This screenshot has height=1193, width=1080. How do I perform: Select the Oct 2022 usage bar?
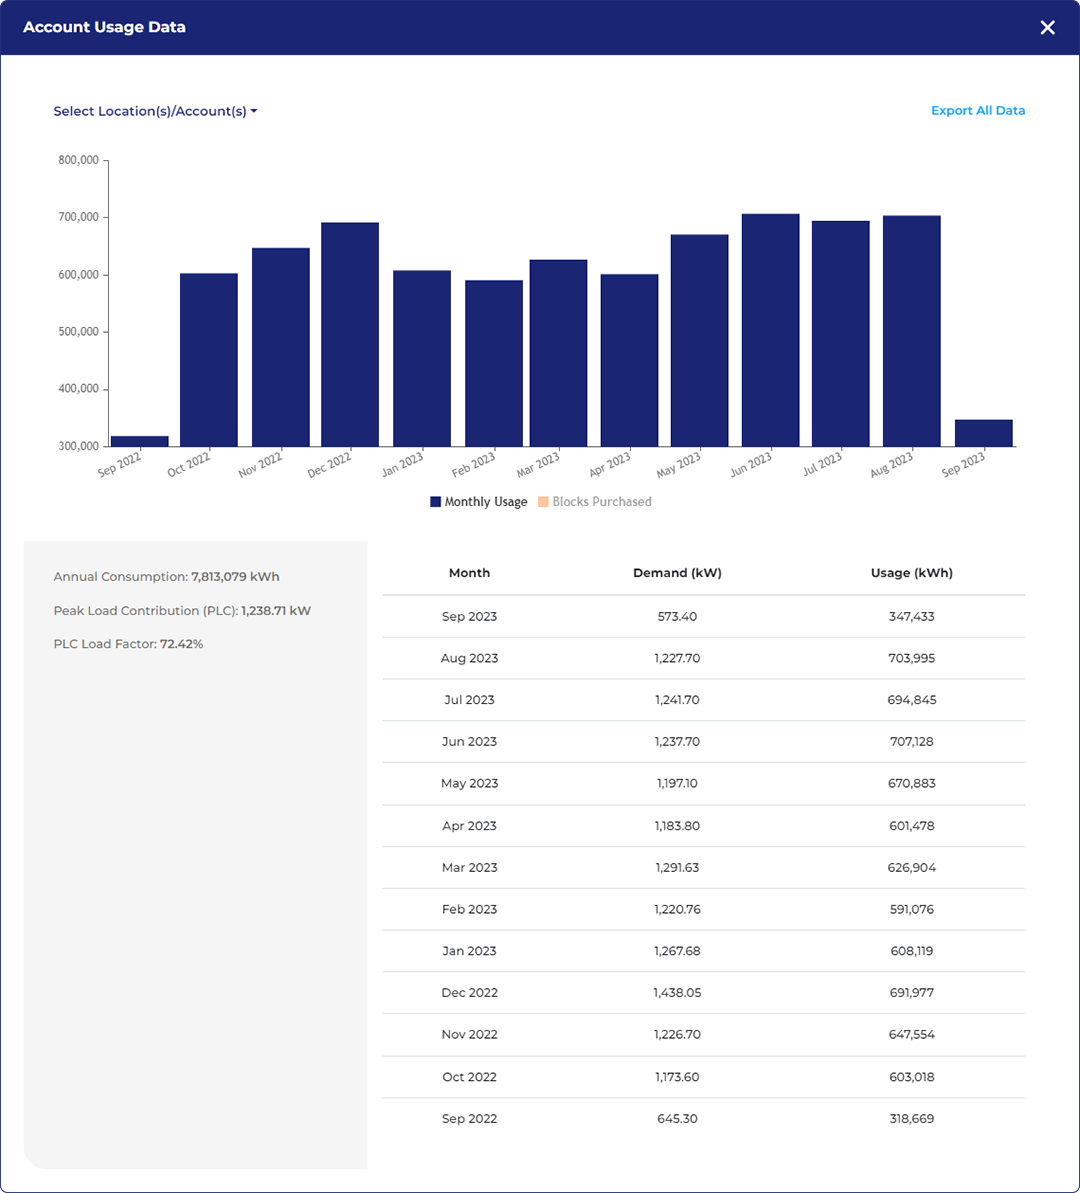[209, 360]
